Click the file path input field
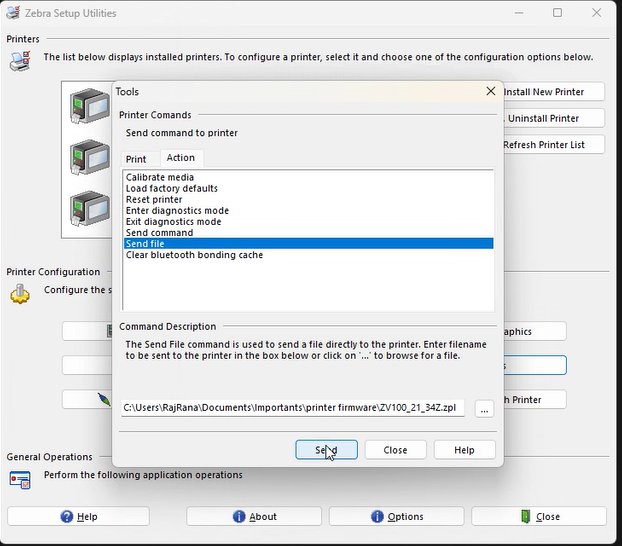 tap(292, 408)
